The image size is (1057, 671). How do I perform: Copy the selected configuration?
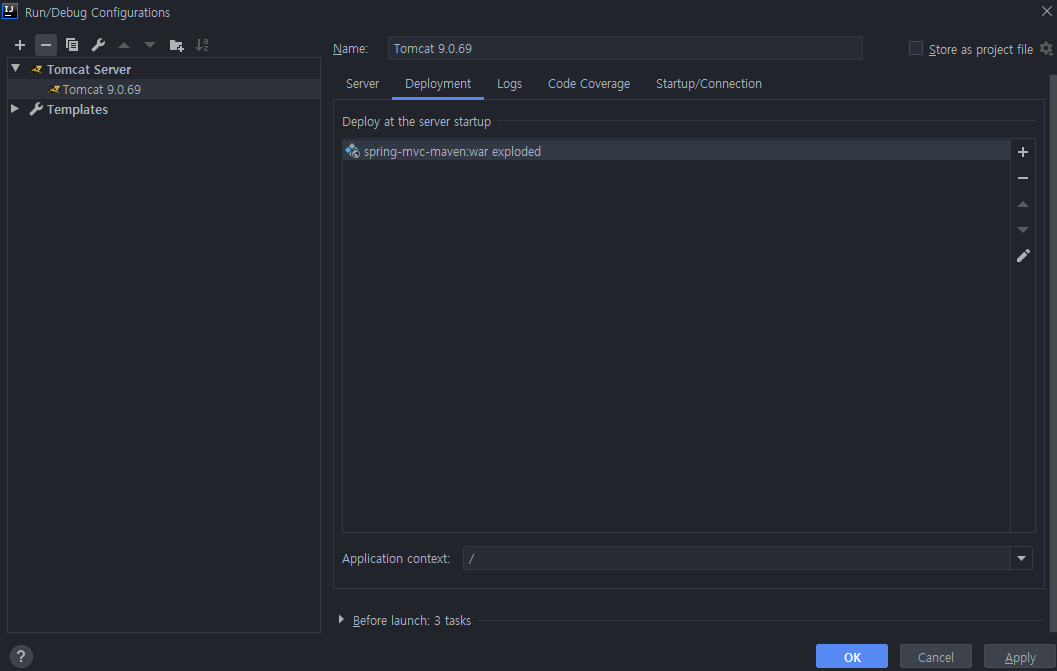click(71, 45)
